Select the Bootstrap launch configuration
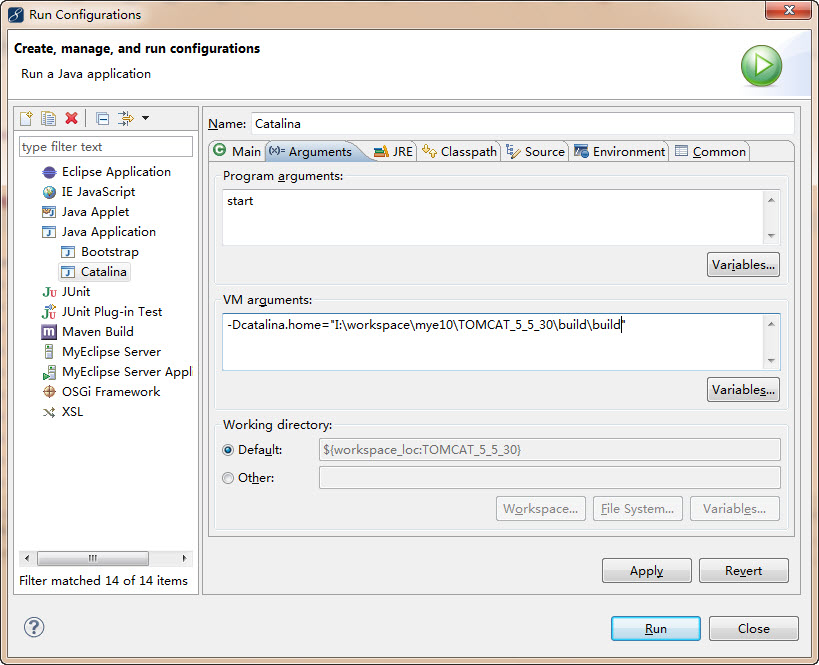 pos(109,252)
